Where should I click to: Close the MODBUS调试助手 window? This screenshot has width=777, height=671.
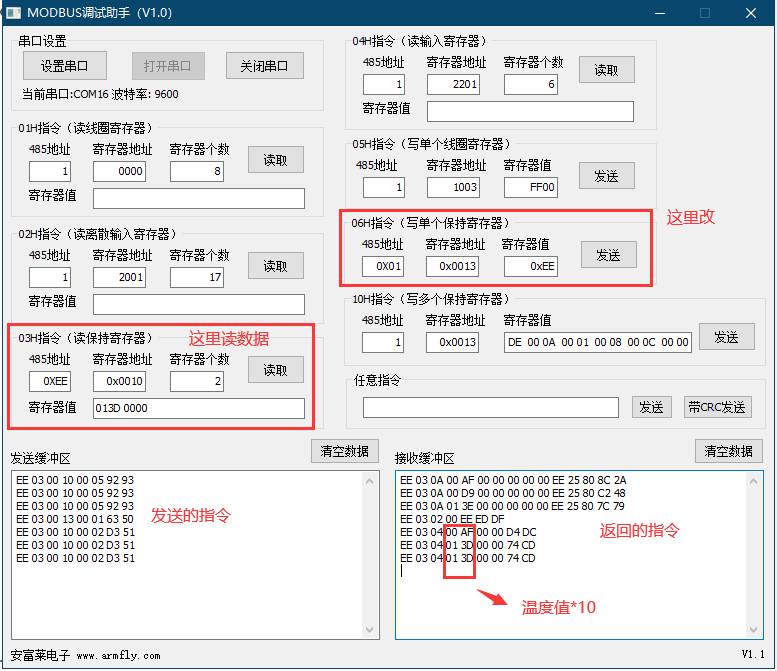click(x=751, y=13)
